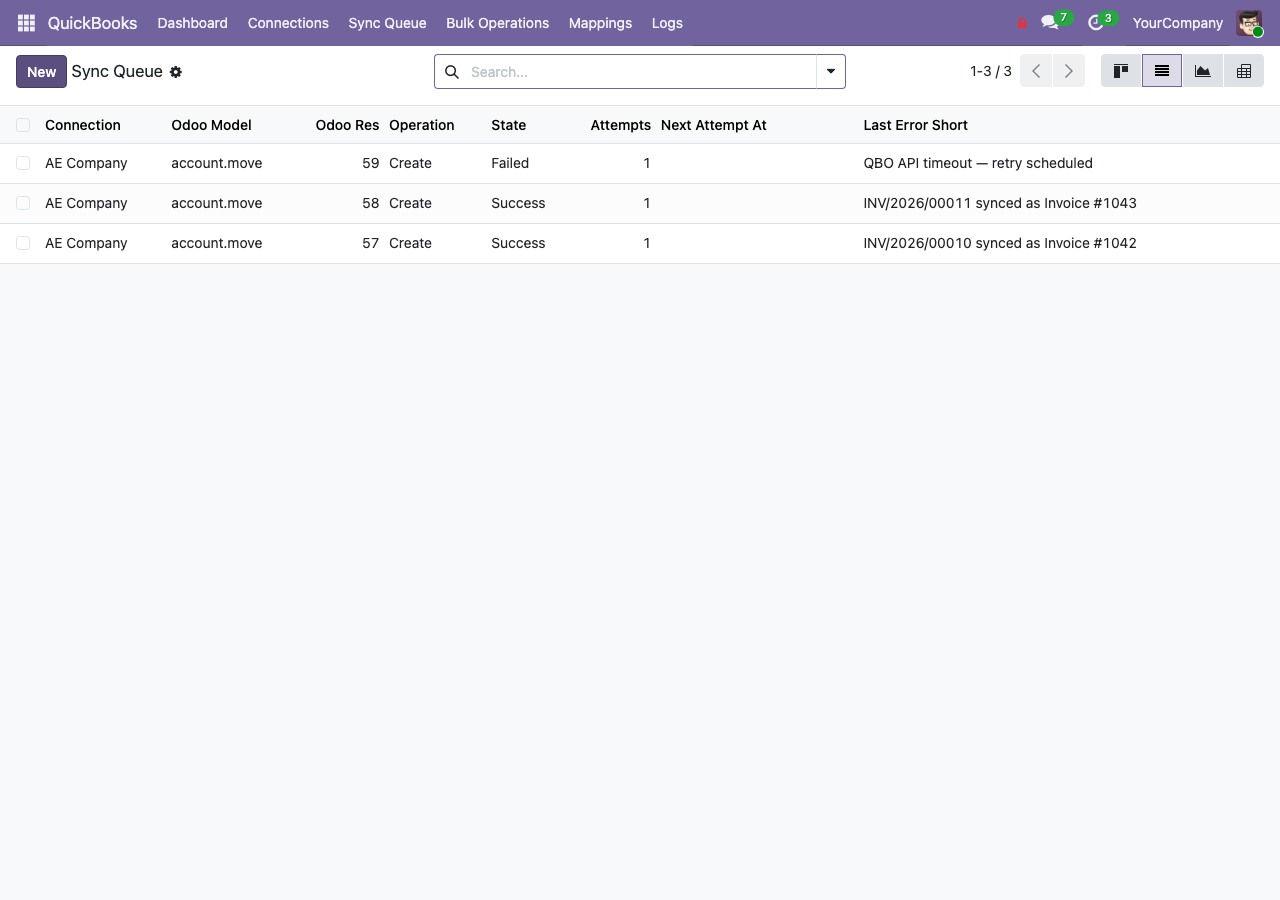Click the Success state in row 58
Screen dimensions: 1280x900
coord(518,203)
